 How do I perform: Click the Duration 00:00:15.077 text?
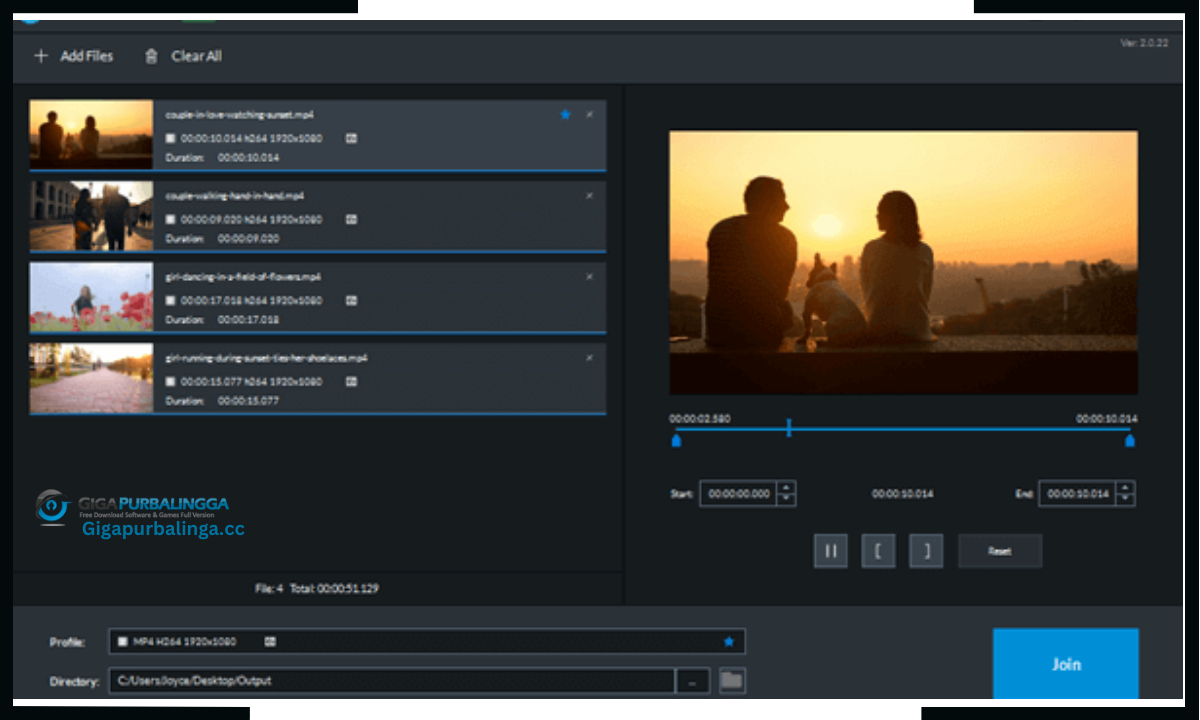[x=222, y=401]
